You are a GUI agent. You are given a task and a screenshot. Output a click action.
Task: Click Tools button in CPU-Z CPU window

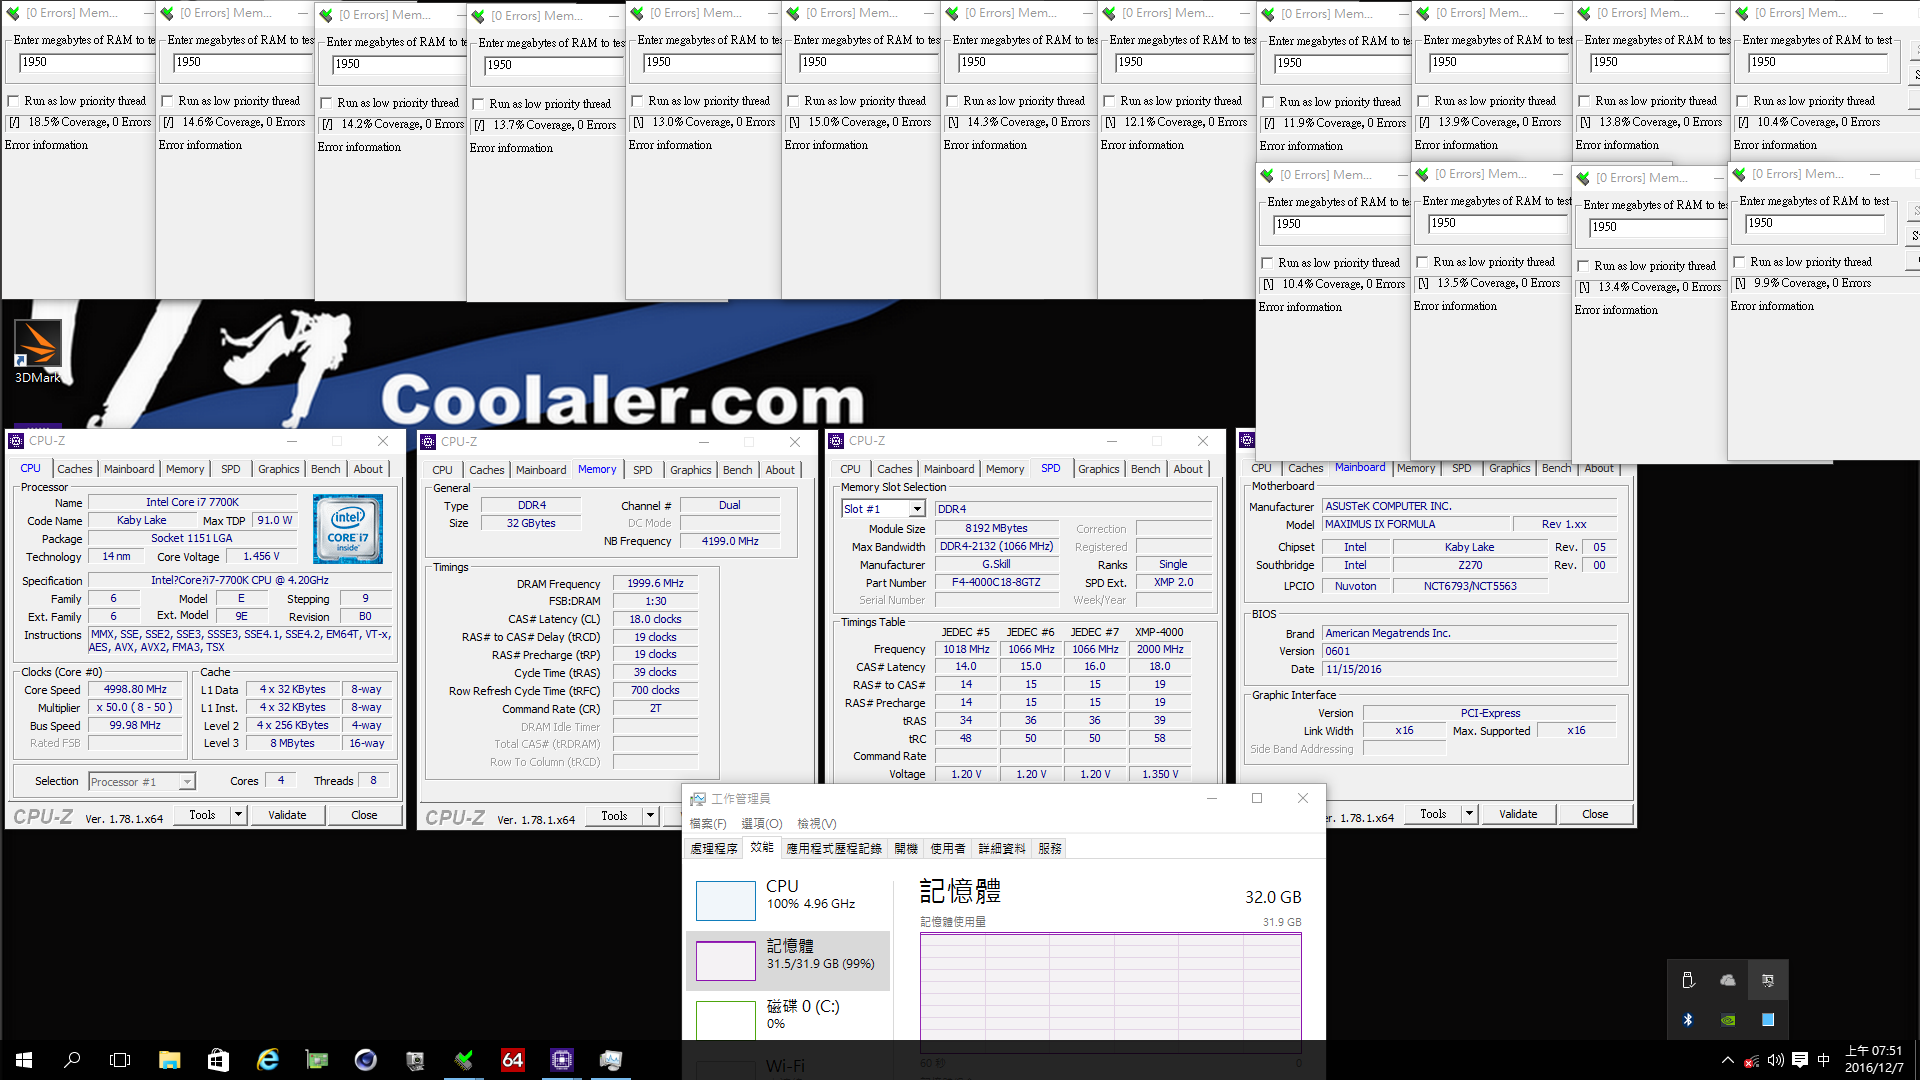pyautogui.click(x=202, y=815)
